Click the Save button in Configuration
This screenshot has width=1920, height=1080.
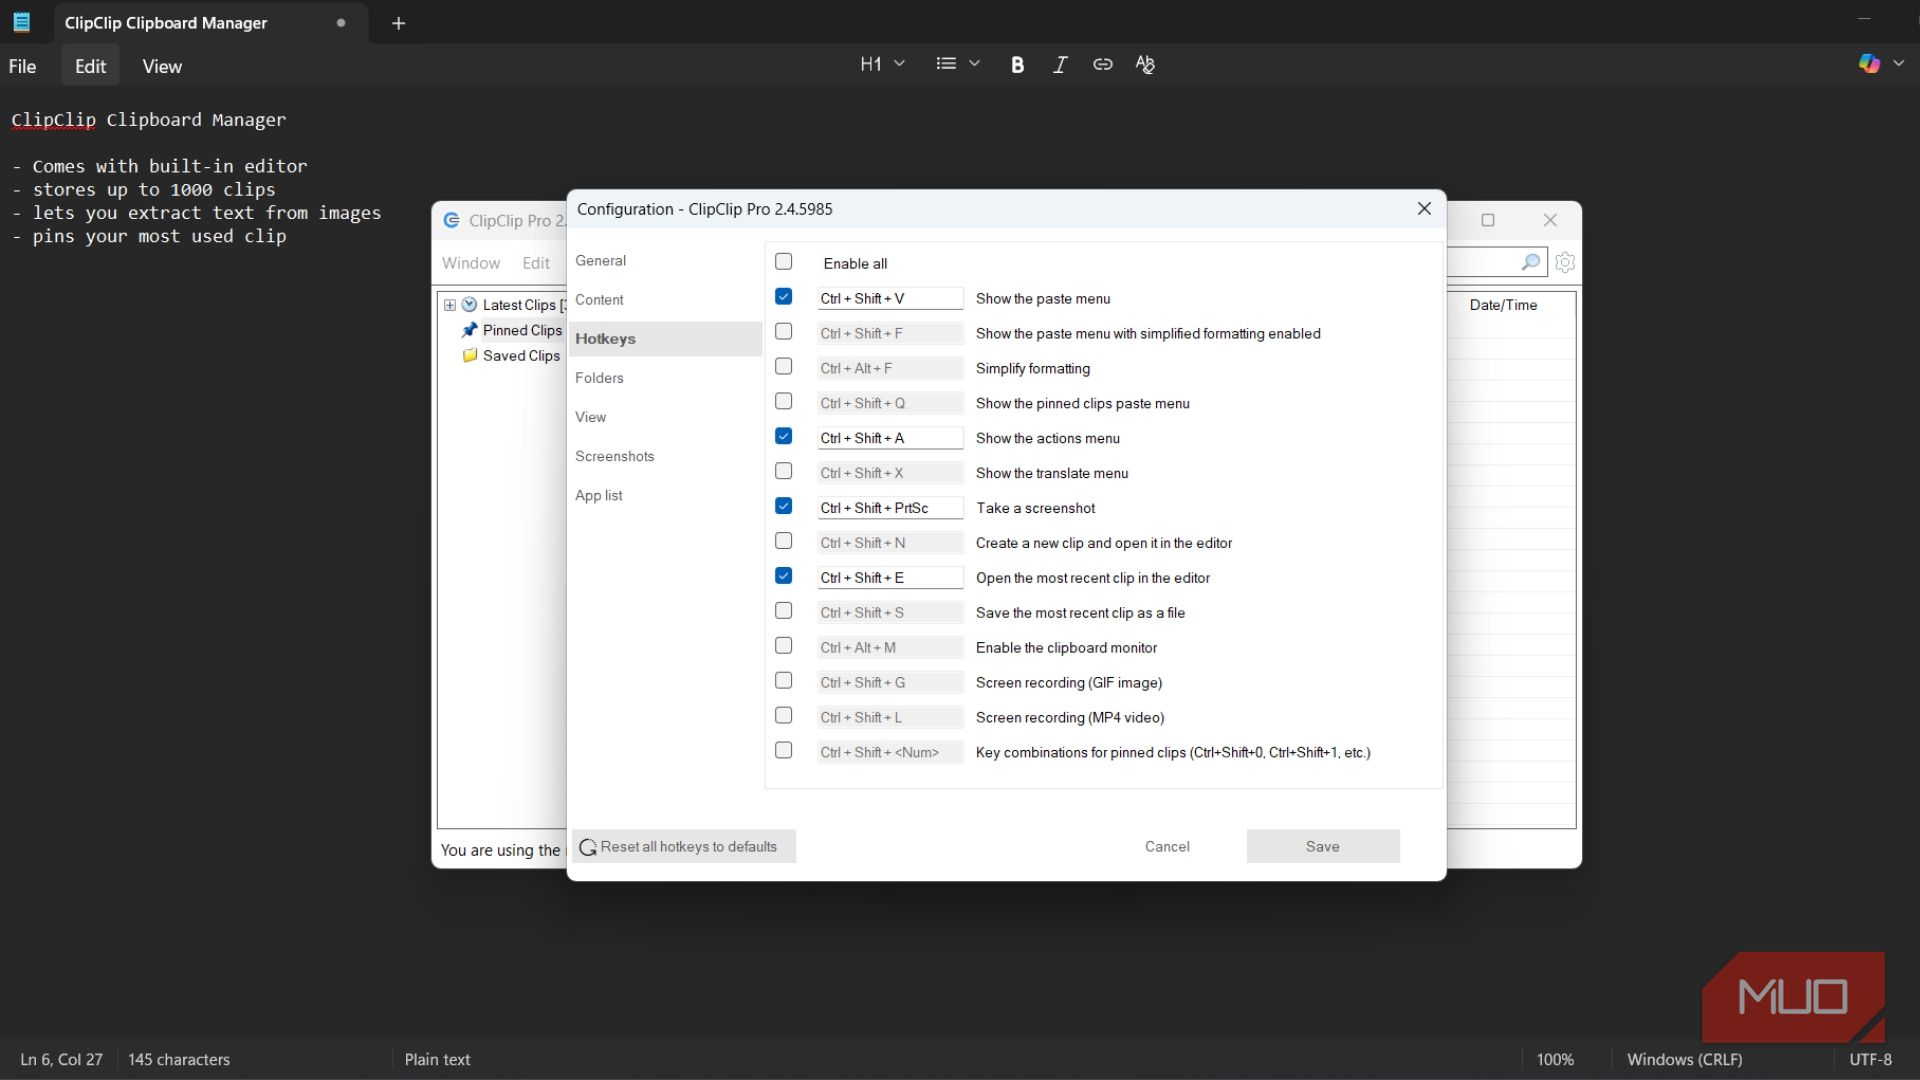pyautogui.click(x=1322, y=846)
